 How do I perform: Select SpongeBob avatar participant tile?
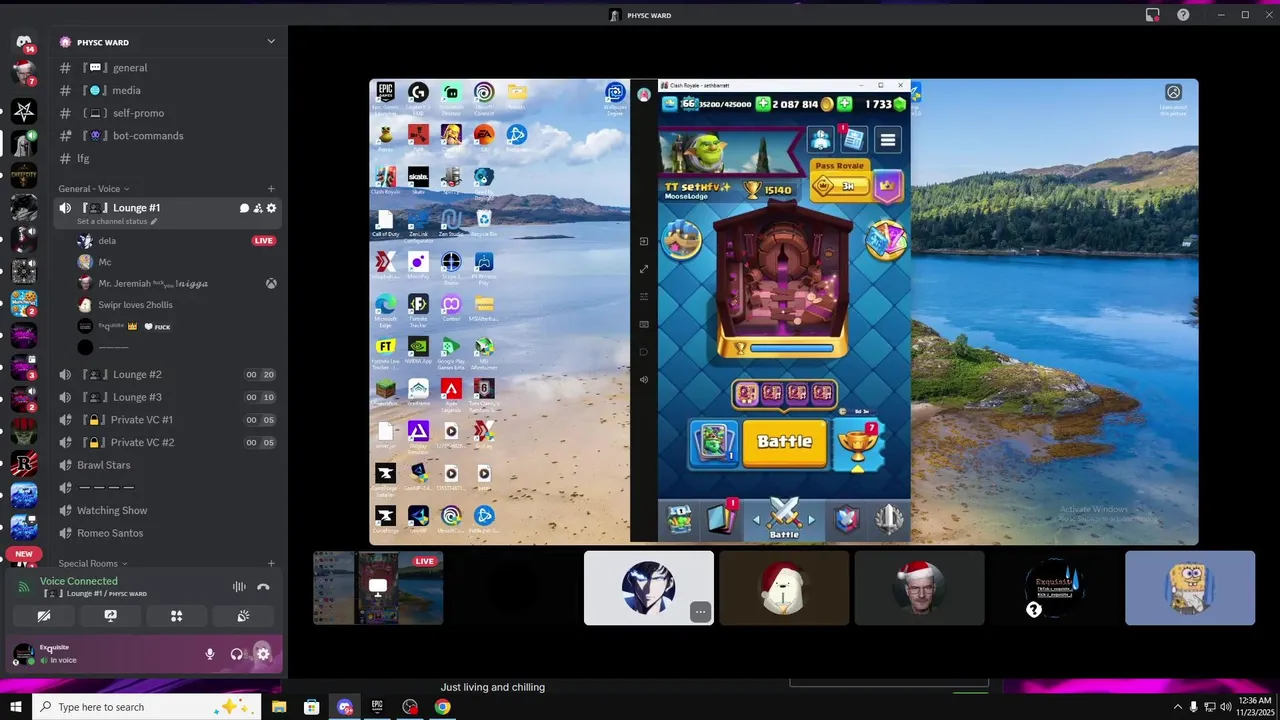click(1190, 588)
